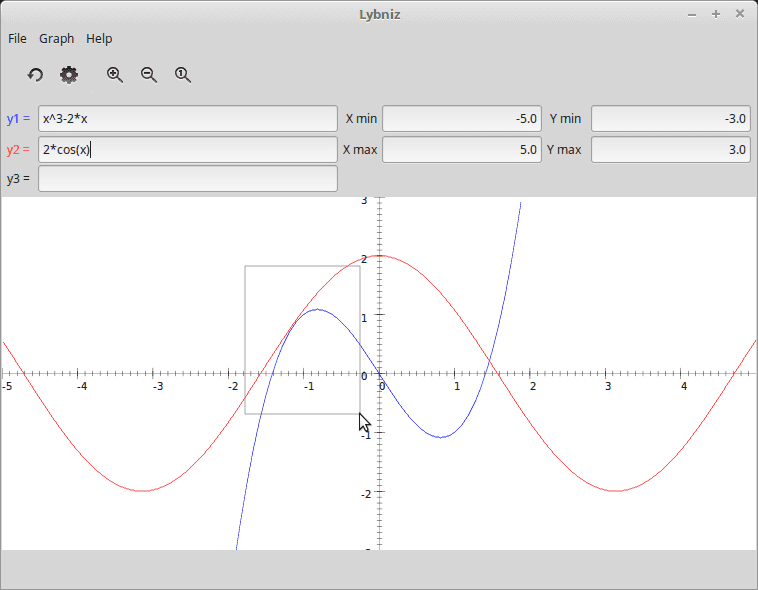Minimize the Lybniz window
758x590 pixels.
692,14
